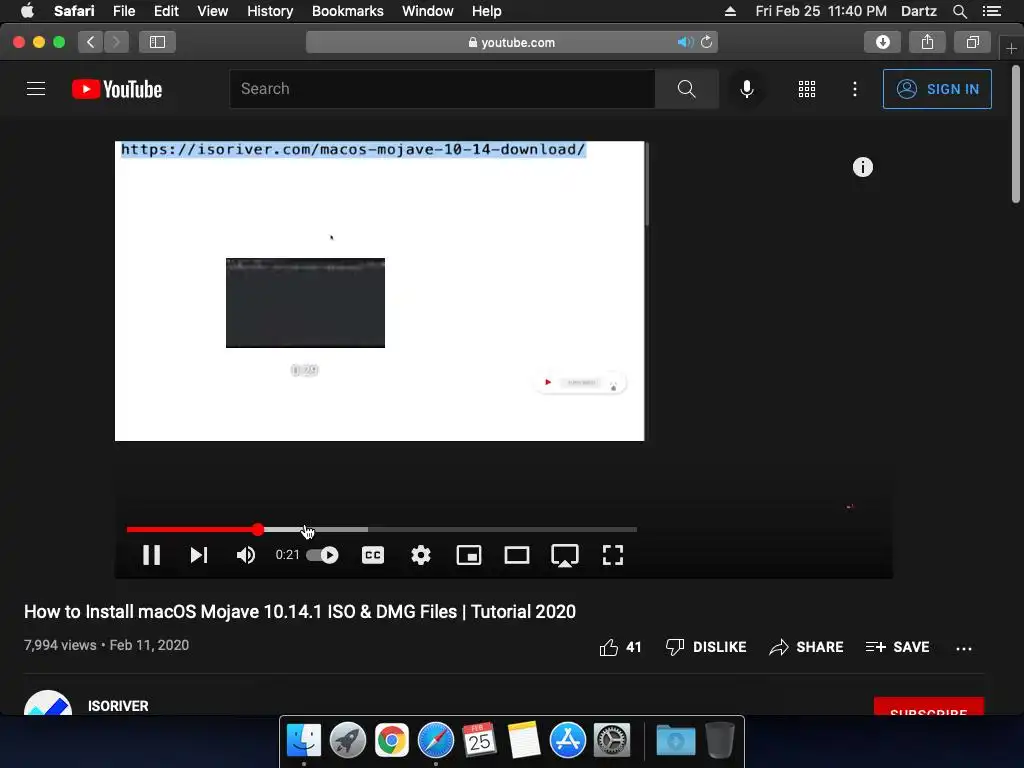Open Notes from the Dock
Image resolution: width=1024 pixels, height=768 pixels.
(x=524, y=740)
